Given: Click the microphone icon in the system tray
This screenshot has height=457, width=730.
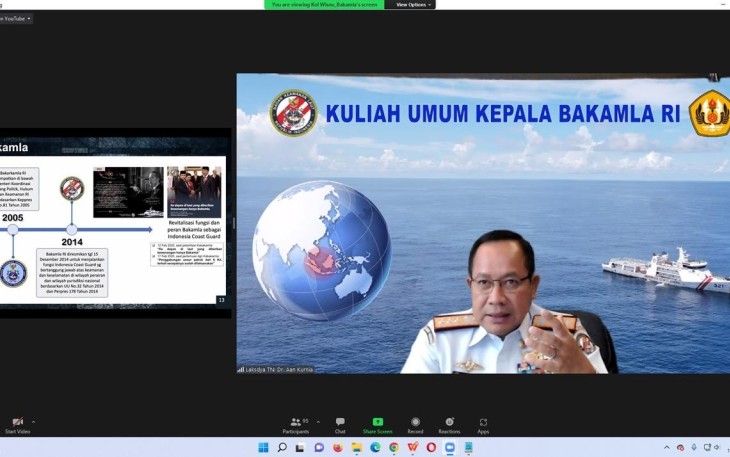Looking at the screenshot, I should point(694,447).
